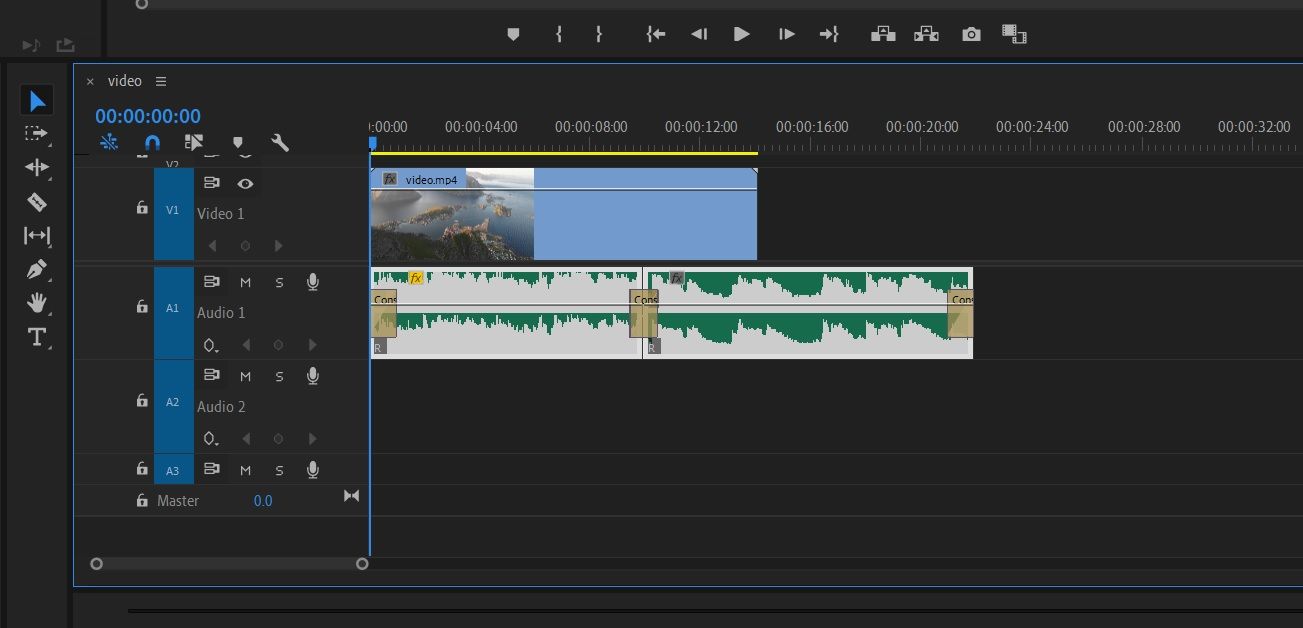Screen dimensions: 1303x628
Task: Select the Track Select Forward tool
Action: [x=37, y=133]
